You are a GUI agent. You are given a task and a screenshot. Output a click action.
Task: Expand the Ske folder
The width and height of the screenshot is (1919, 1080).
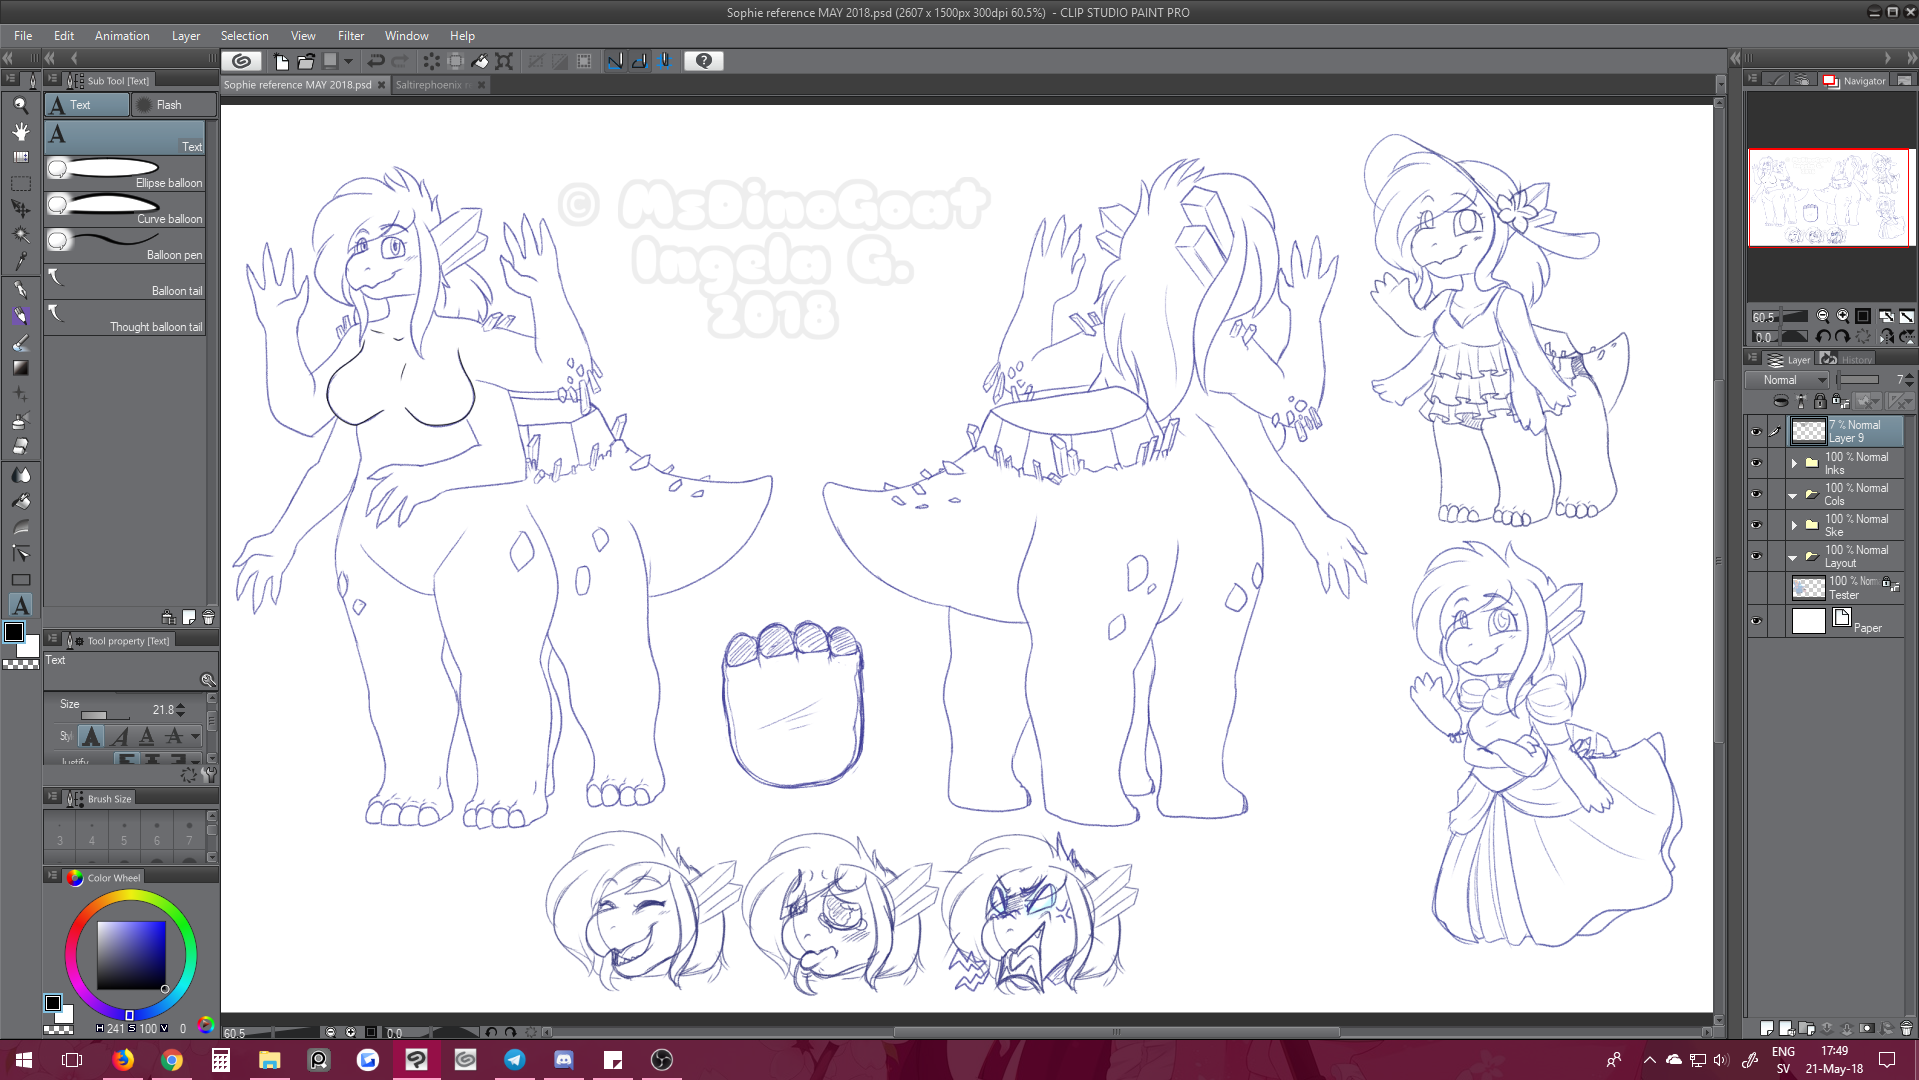(1794, 525)
